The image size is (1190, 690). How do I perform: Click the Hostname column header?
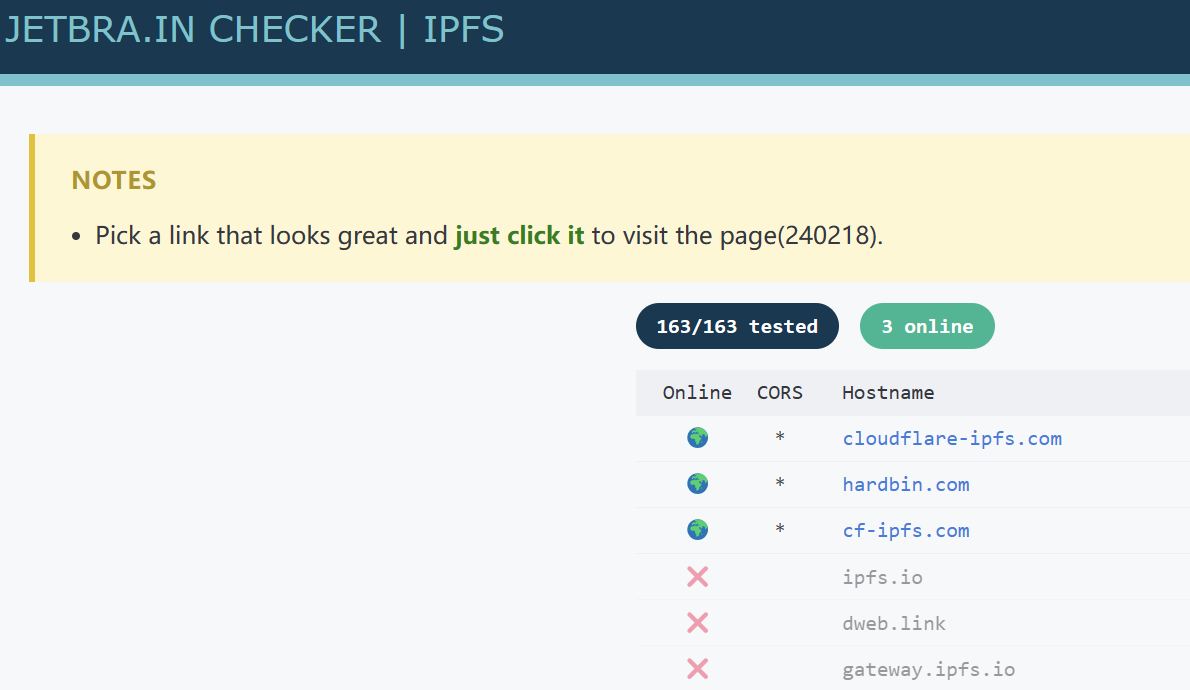pyautogui.click(x=888, y=392)
